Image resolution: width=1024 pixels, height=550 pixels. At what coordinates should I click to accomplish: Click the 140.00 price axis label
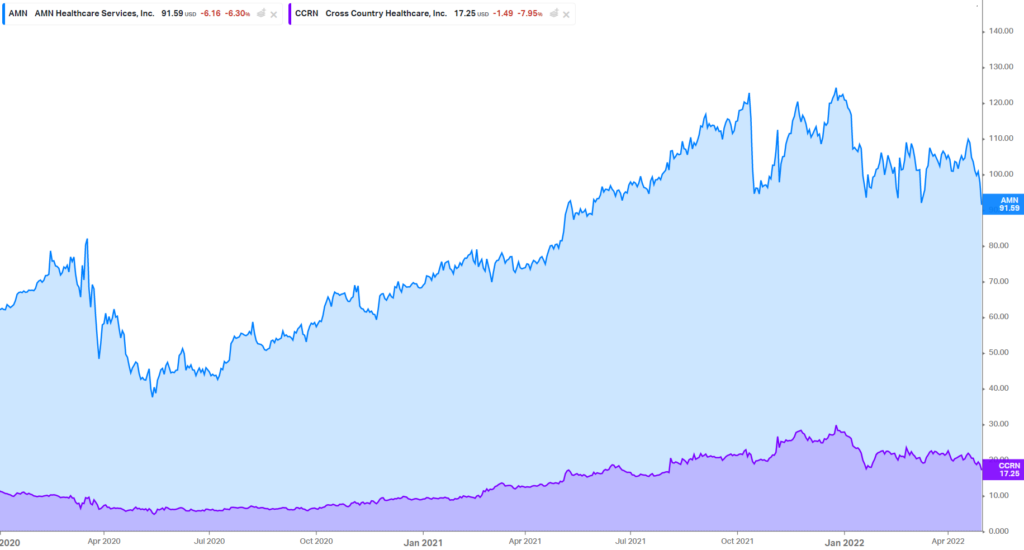click(1001, 31)
